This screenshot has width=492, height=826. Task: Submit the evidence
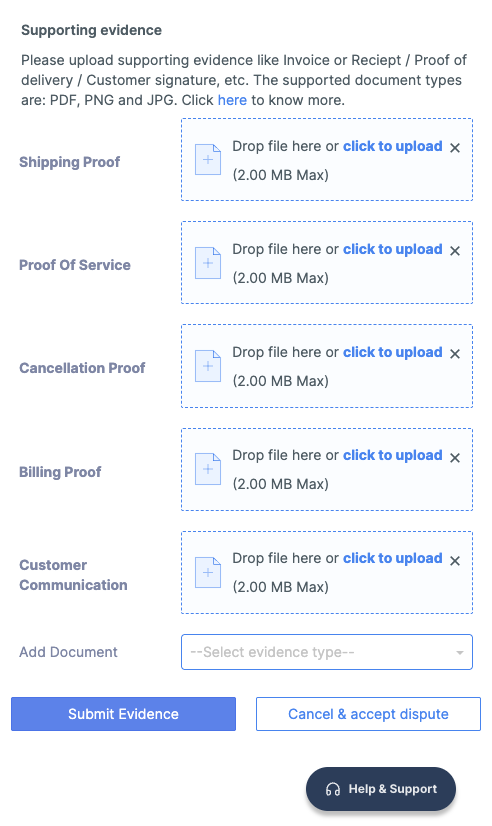(123, 714)
